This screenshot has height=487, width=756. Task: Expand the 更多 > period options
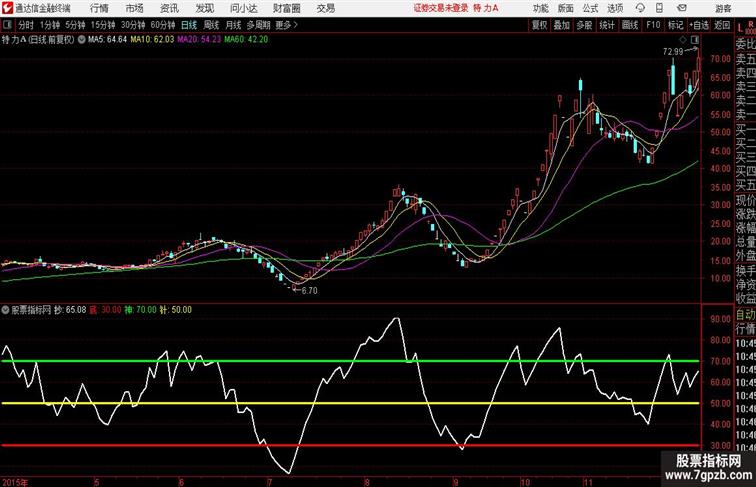[x=287, y=25]
